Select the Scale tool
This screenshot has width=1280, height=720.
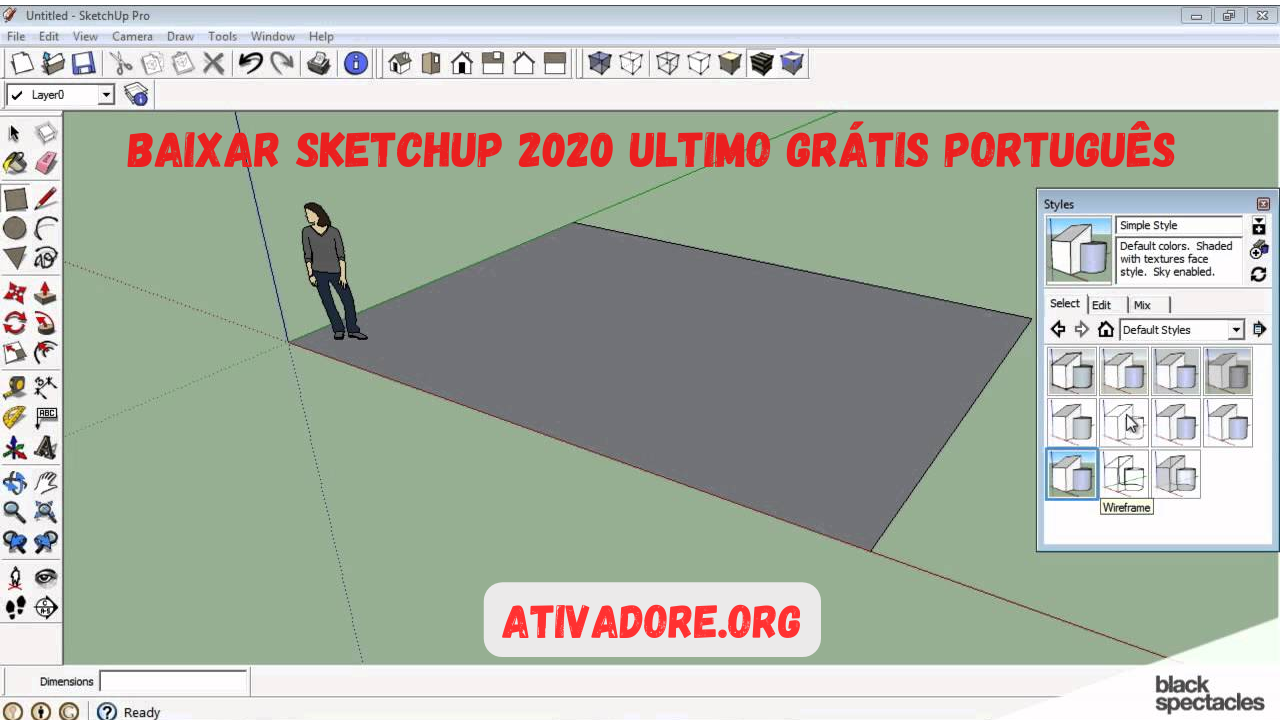coord(15,353)
